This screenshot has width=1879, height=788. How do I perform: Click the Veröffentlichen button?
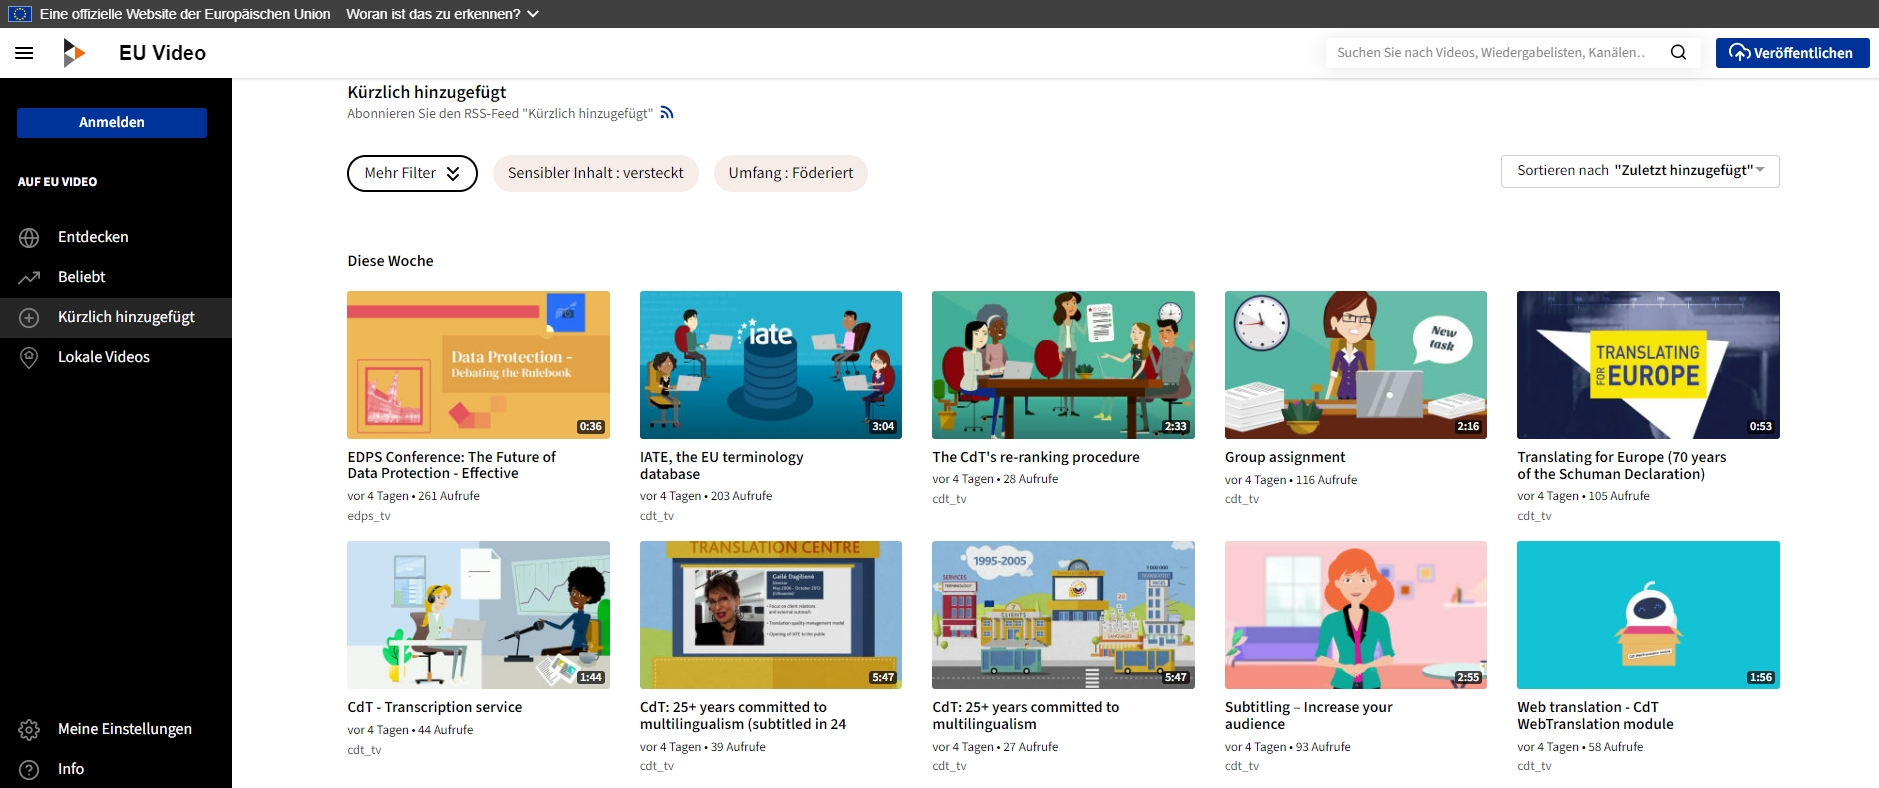pyautogui.click(x=1792, y=53)
